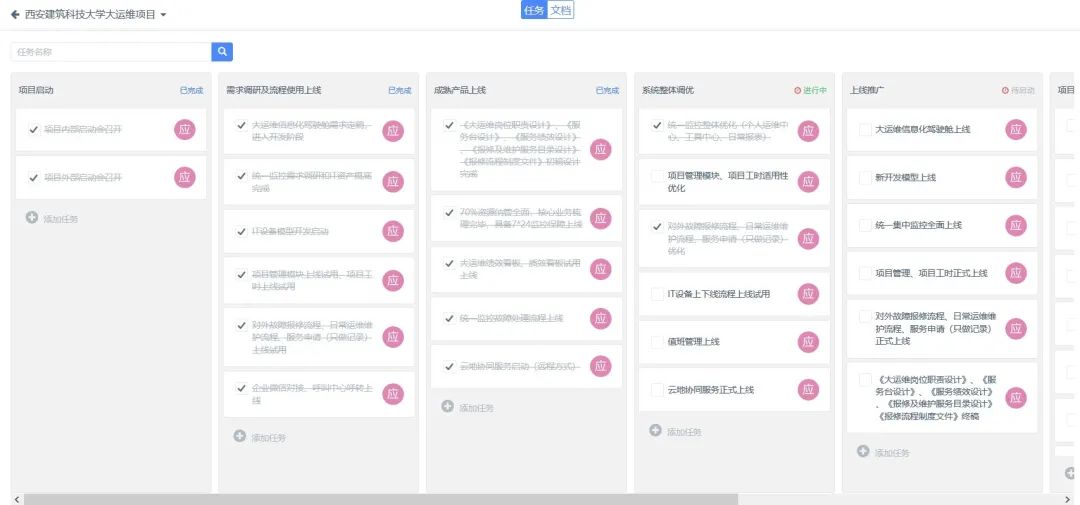Click avatar on 企业微信对接 card
Image resolution: width=1080 pixels, height=505 pixels.
pyautogui.click(x=393, y=394)
